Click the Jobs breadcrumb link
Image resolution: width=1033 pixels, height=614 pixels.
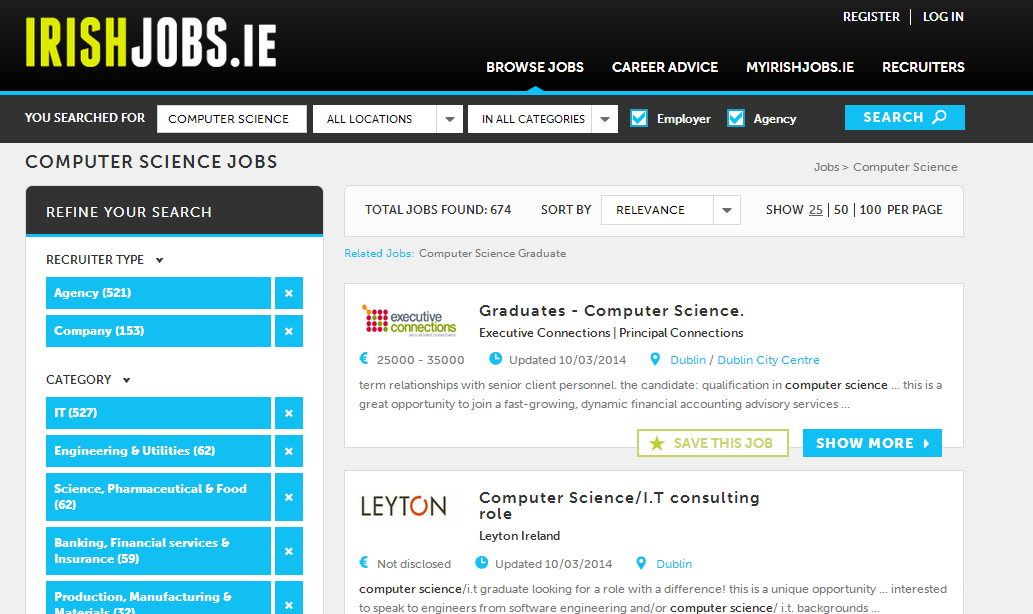826,167
